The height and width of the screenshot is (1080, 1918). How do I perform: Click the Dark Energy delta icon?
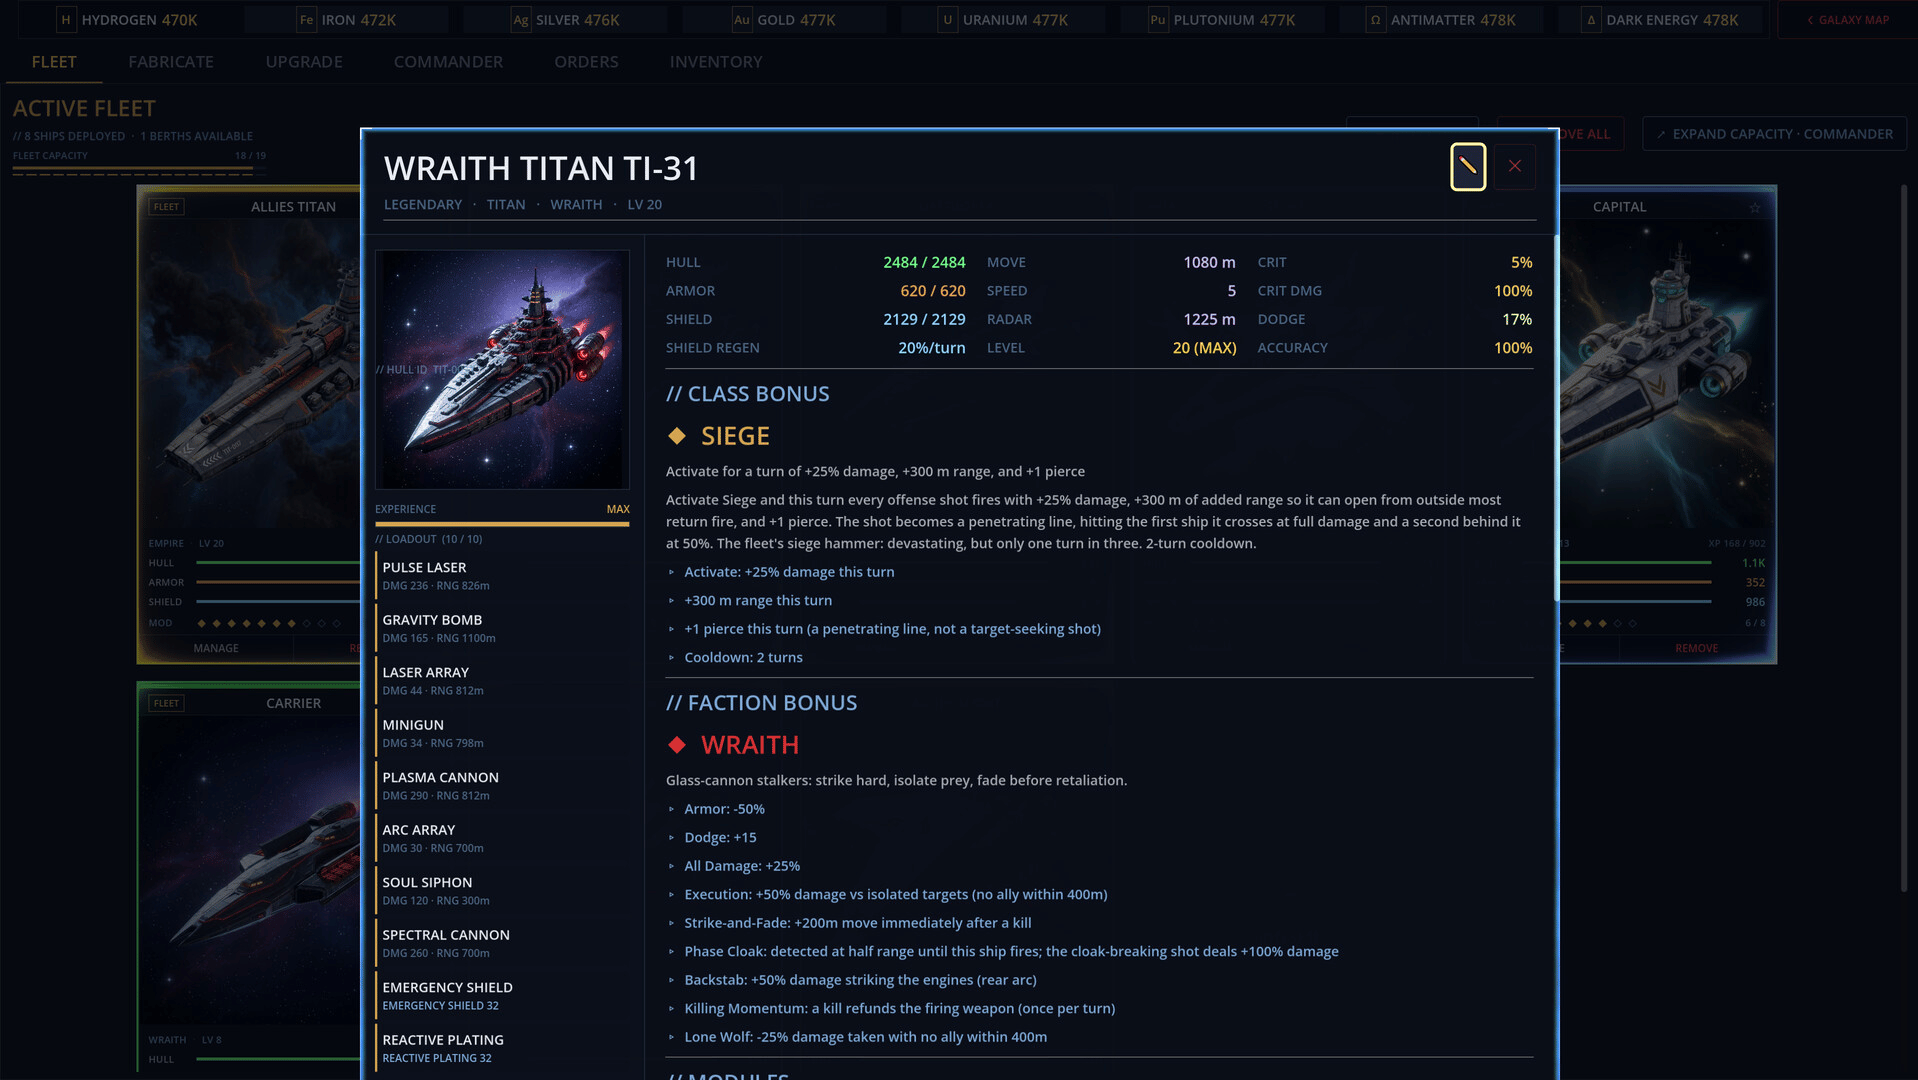pyautogui.click(x=1590, y=20)
